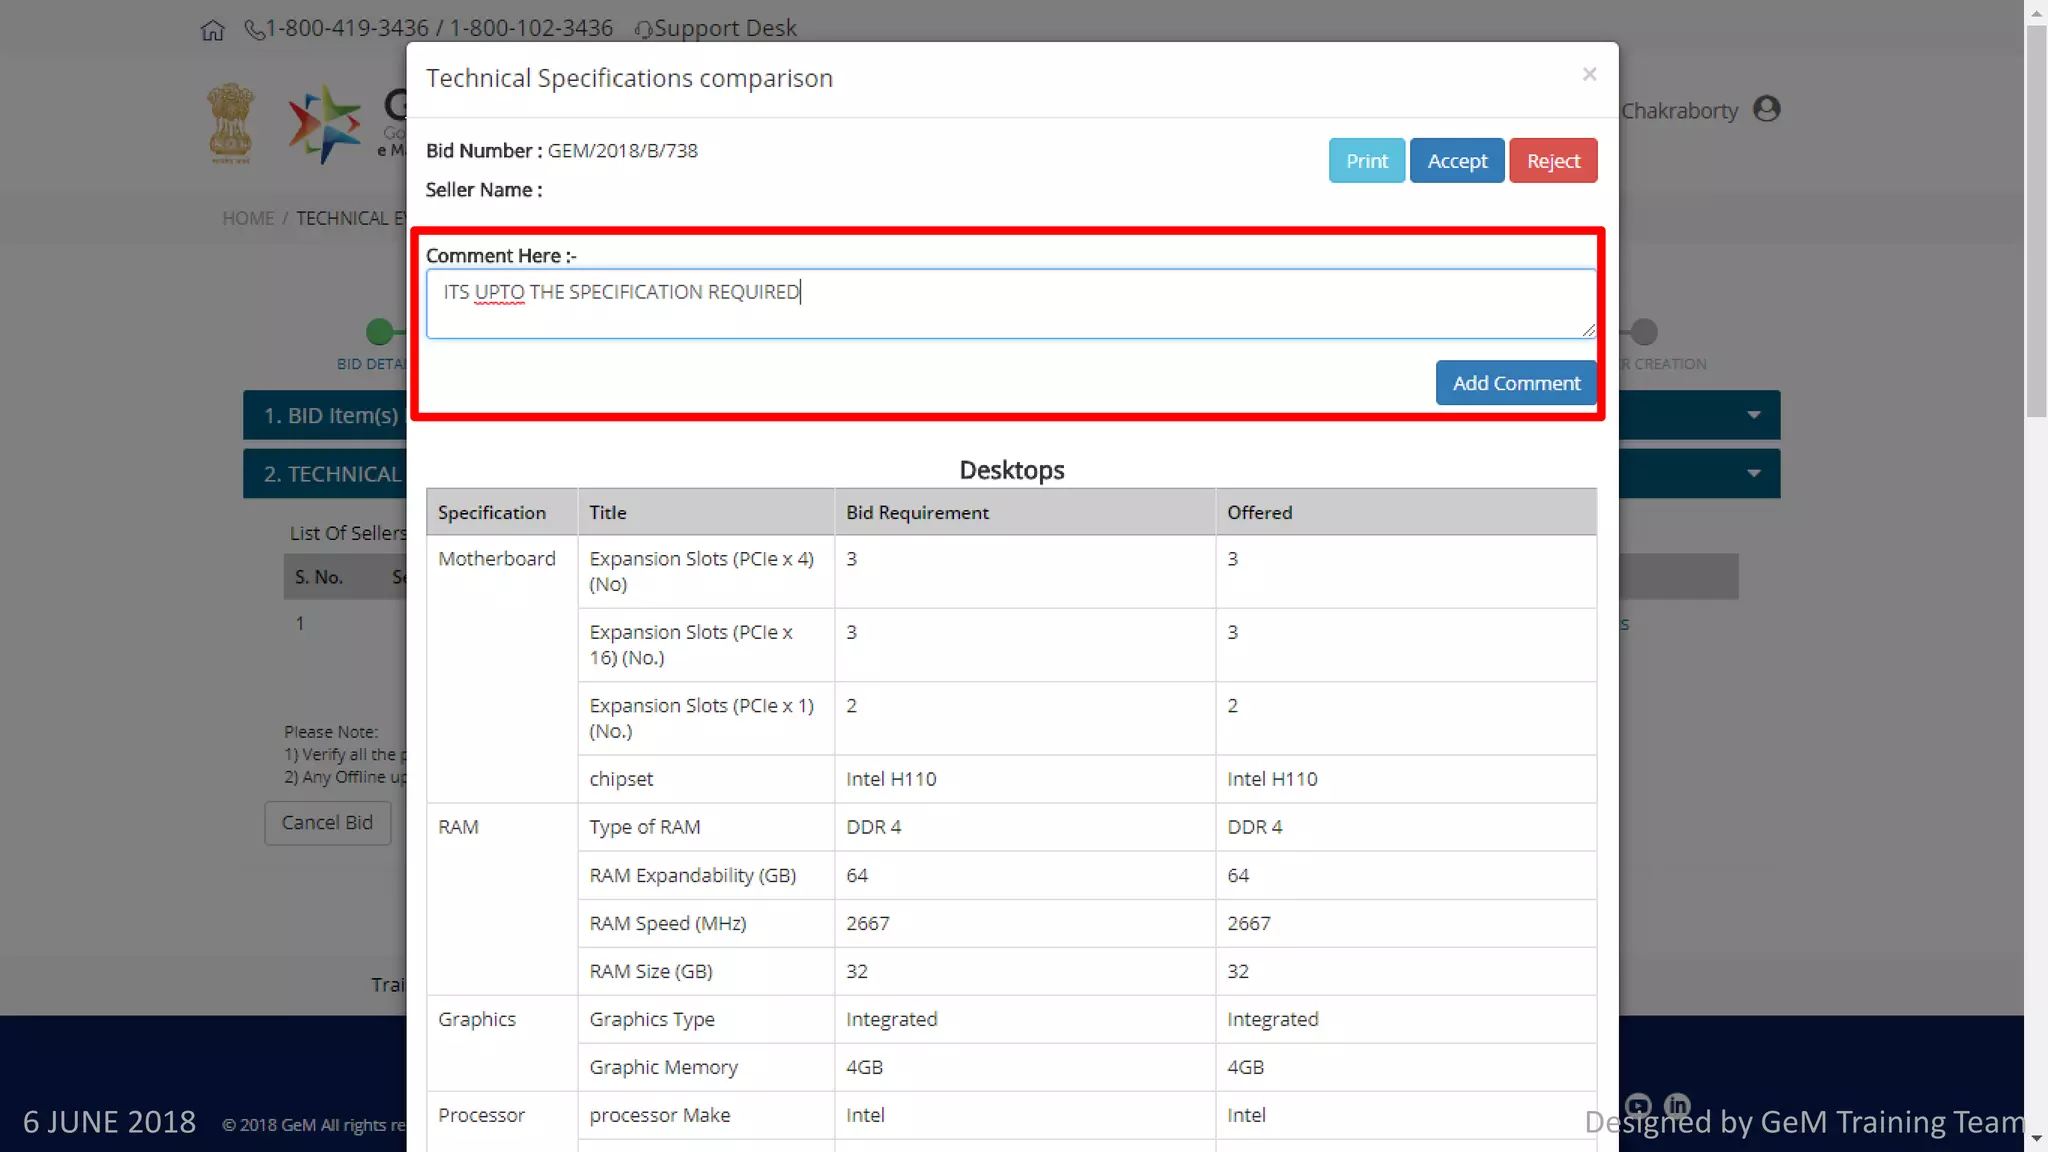The height and width of the screenshot is (1152, 2048).
Task: Click the green BID DETAILS step circle
Action: tap(379, 331)
